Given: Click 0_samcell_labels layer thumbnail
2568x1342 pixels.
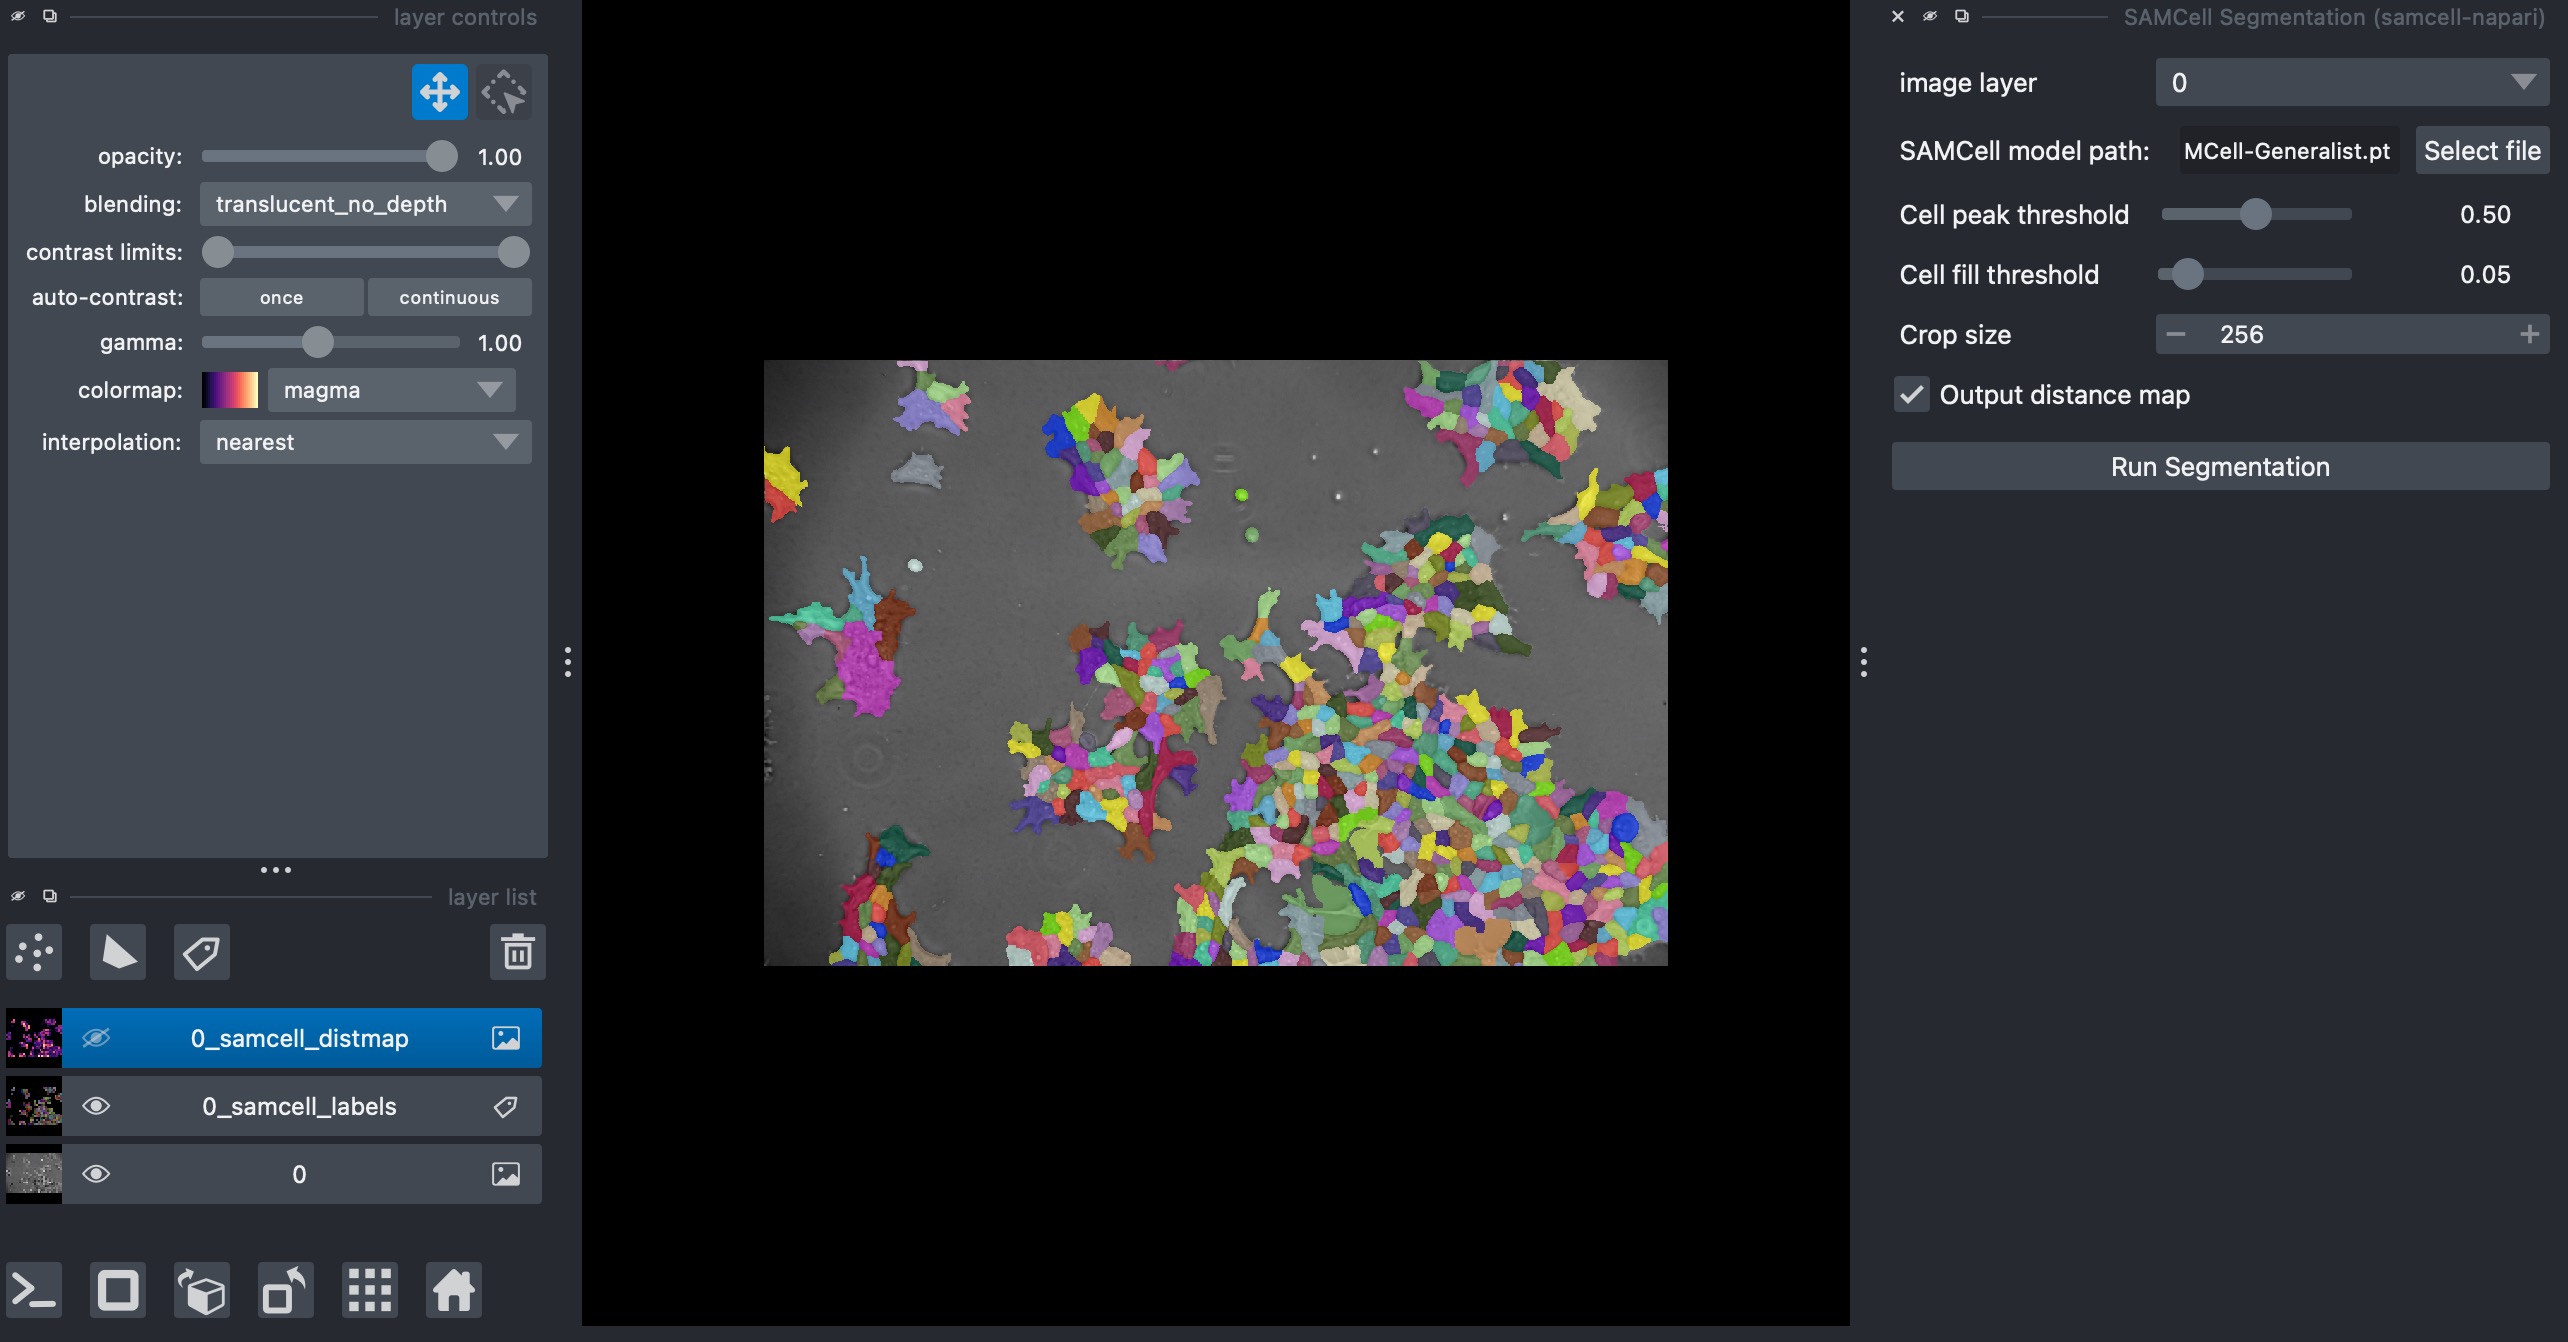Looking at the screenshot, I should click(x=34, y=1106).
